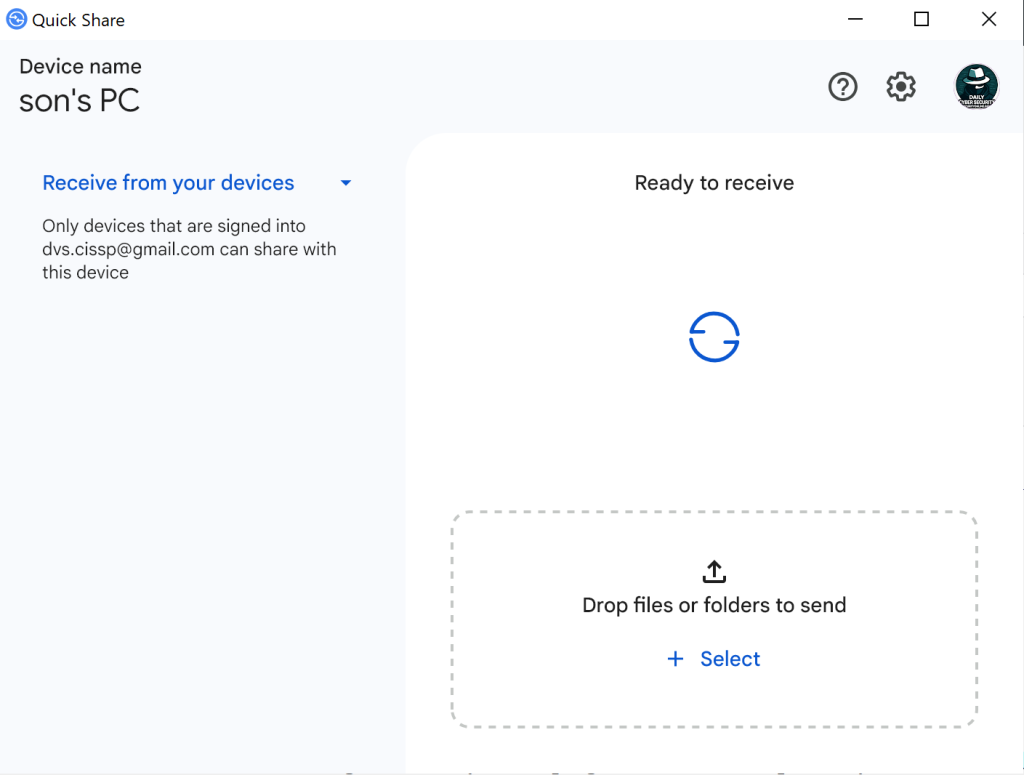Click the plus icon beside Select
Screen dimensions: 1024x775
pyautogui.click(x=675, y=659)
